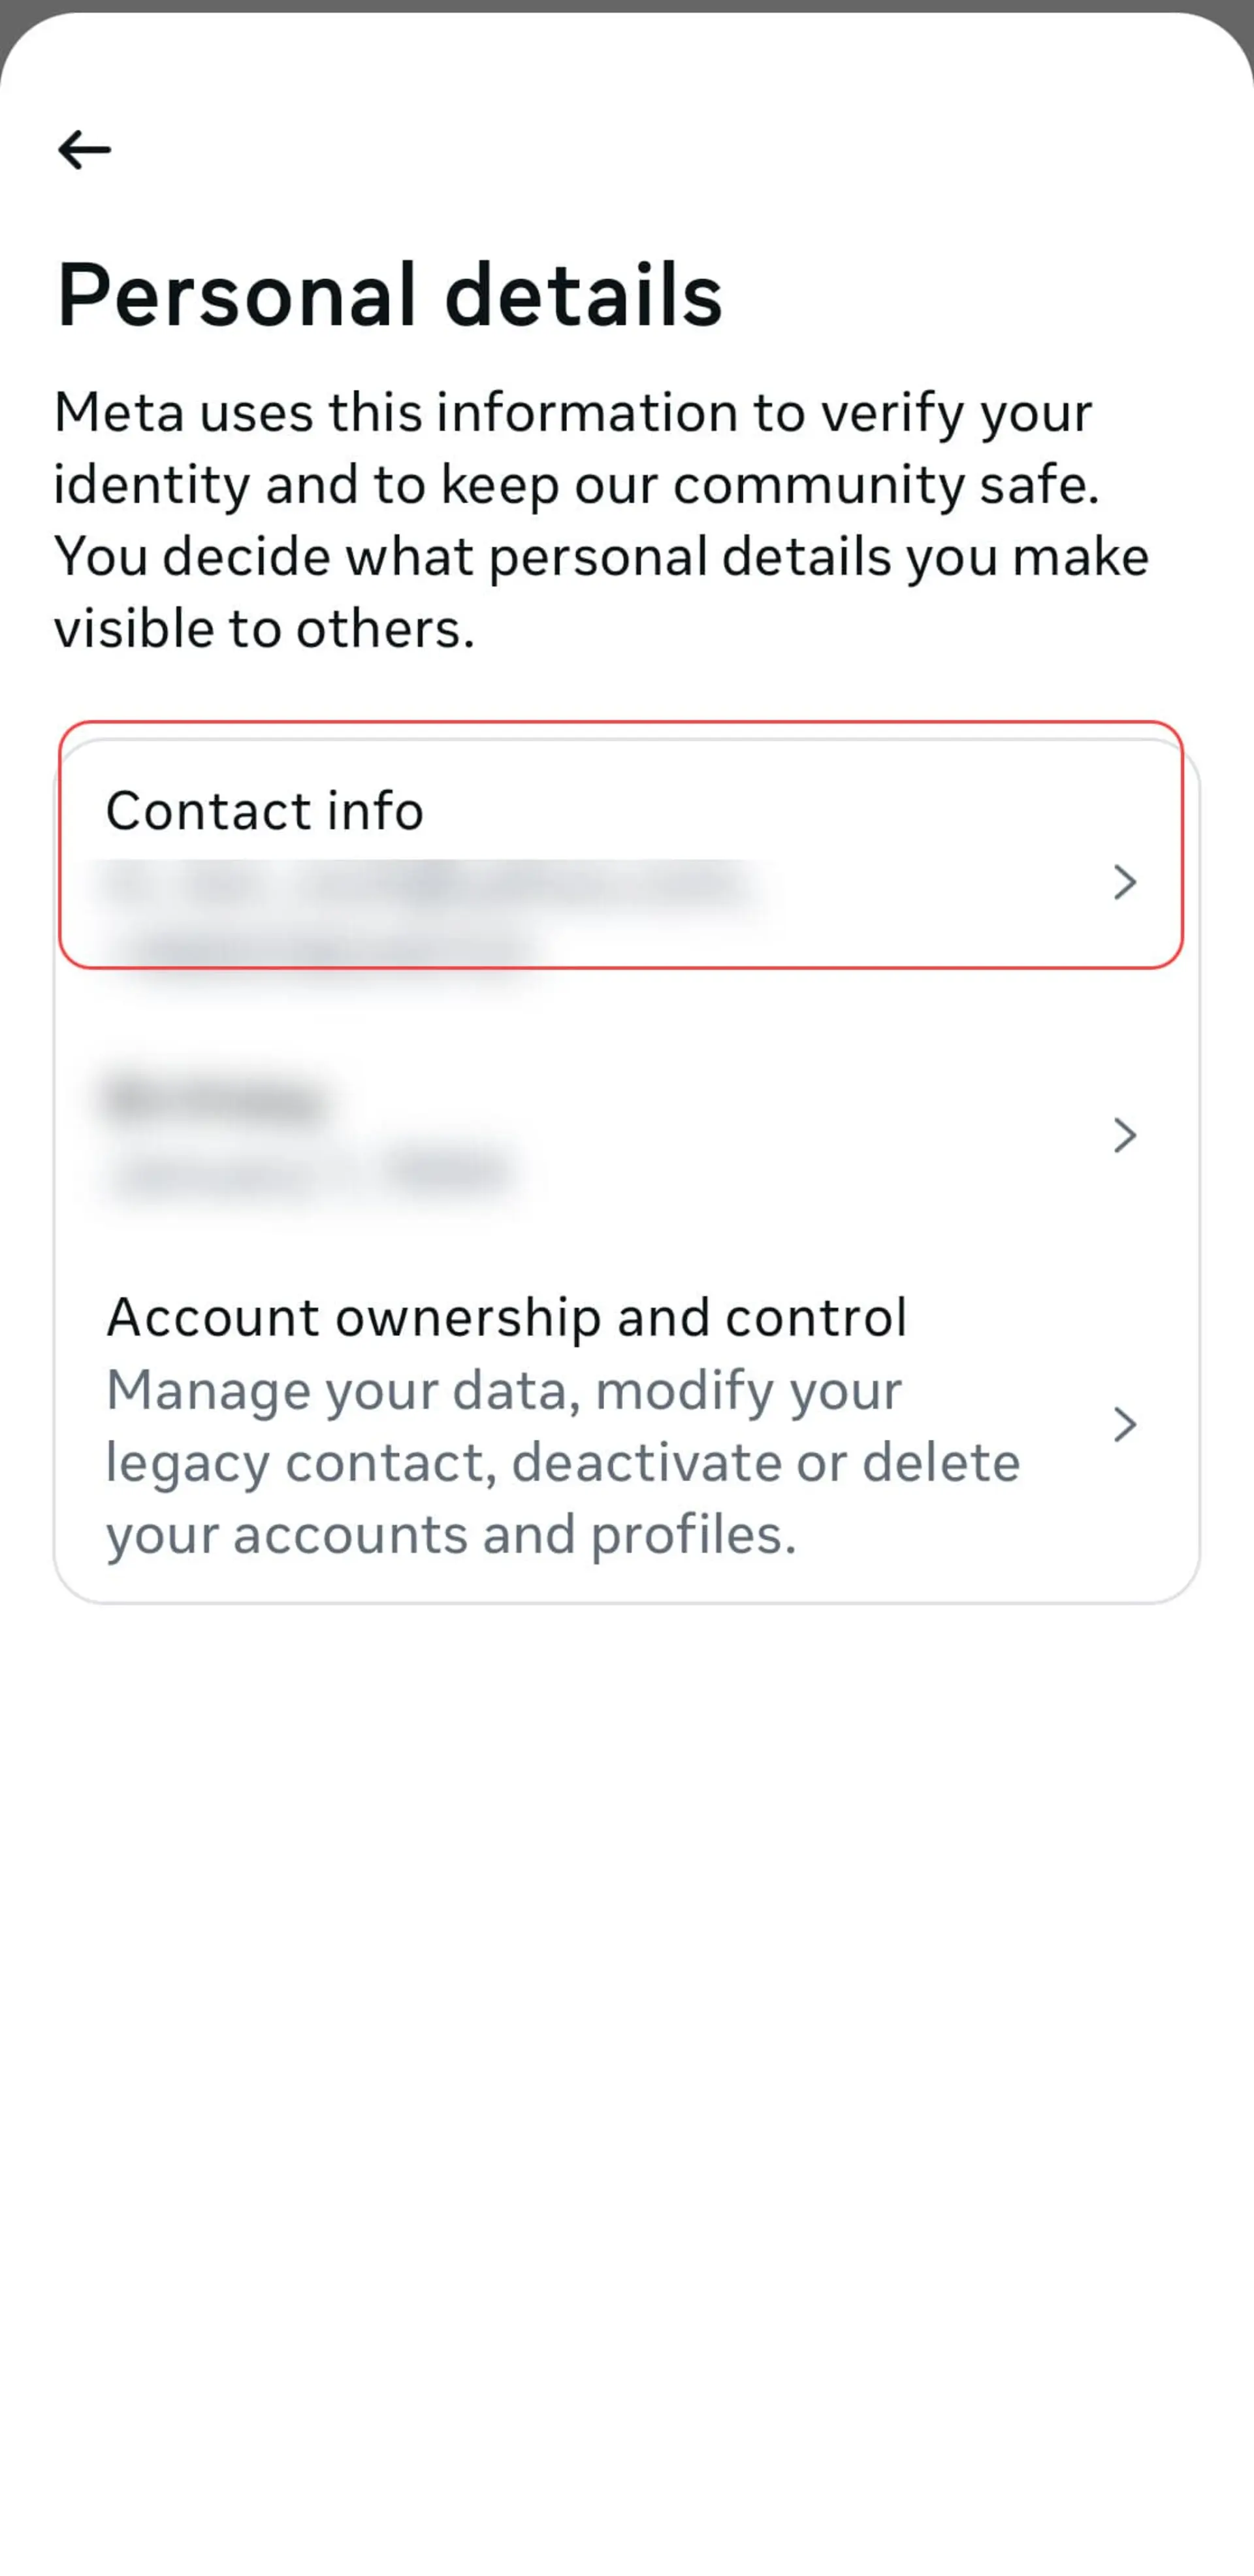Tap the back arrow icon
The image size is (1254, 2576).
tap(84, 150)
